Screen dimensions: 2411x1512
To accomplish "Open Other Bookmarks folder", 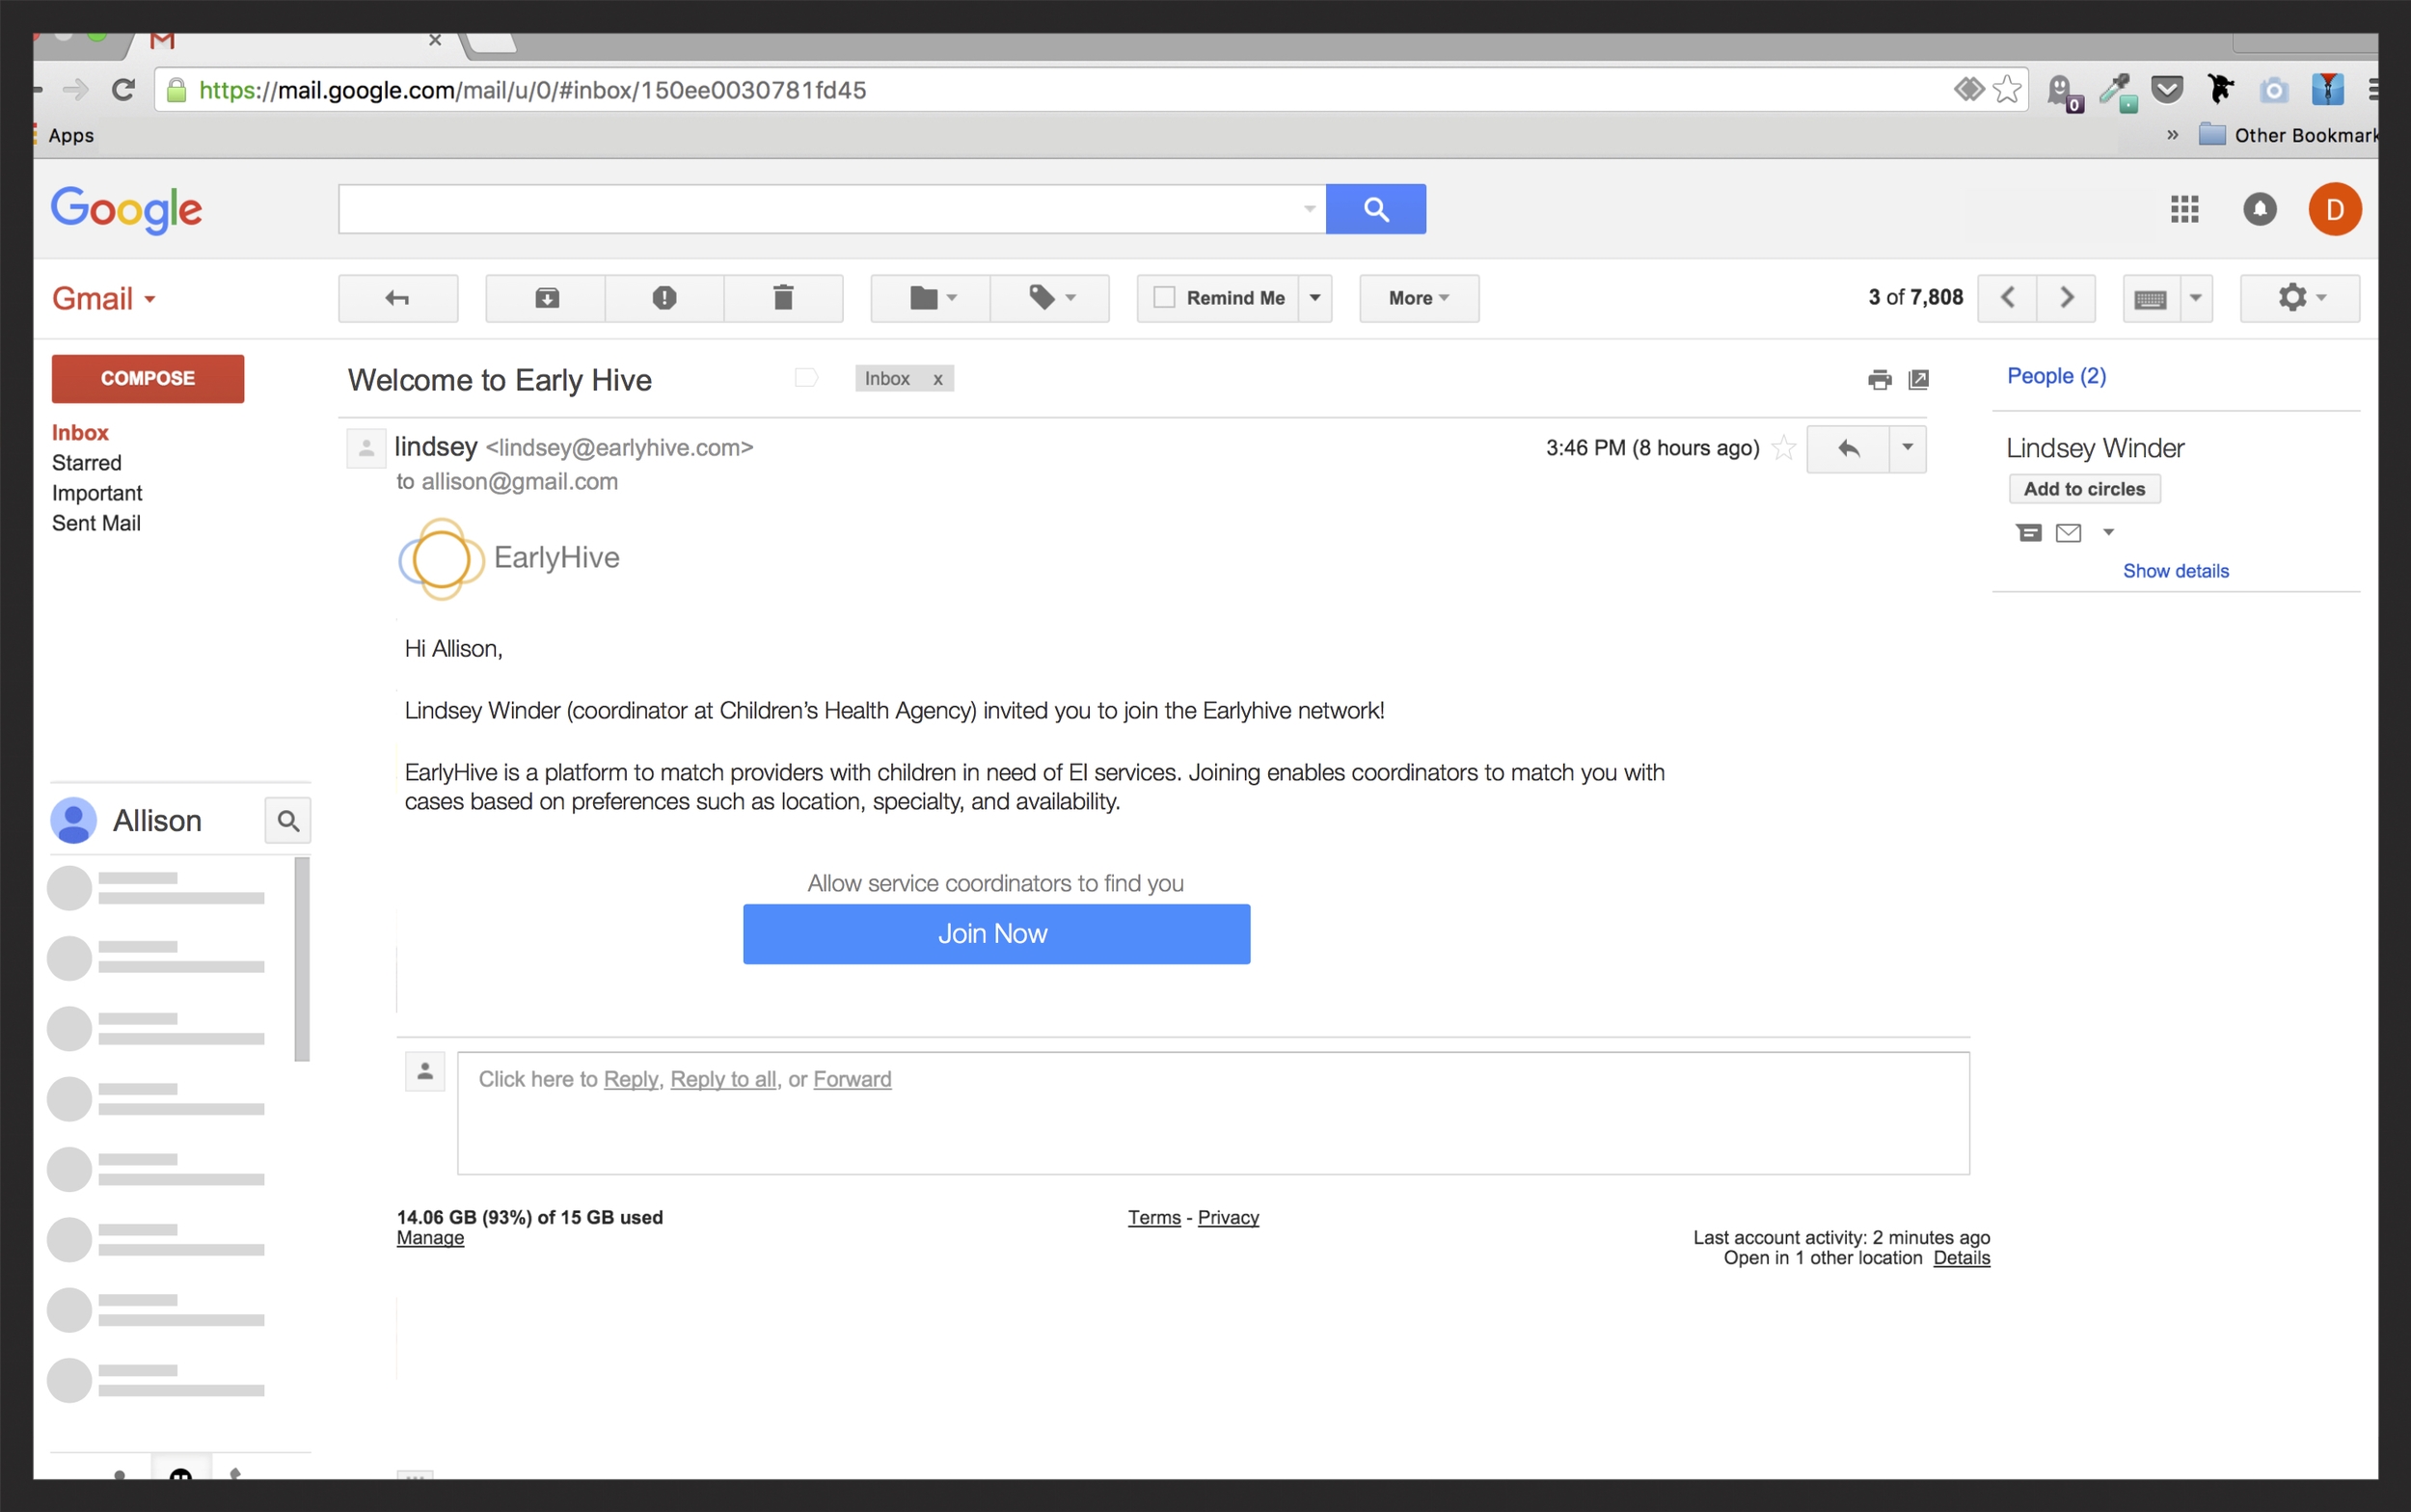I will pos(2288,135).
